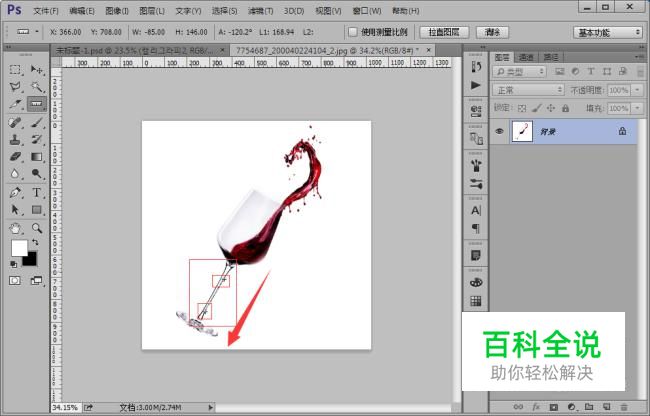Screen dimensions: 650x416
Task: Select the Rectangular Marquee tool
Action: pyautogui.click(x=15, y=70)
